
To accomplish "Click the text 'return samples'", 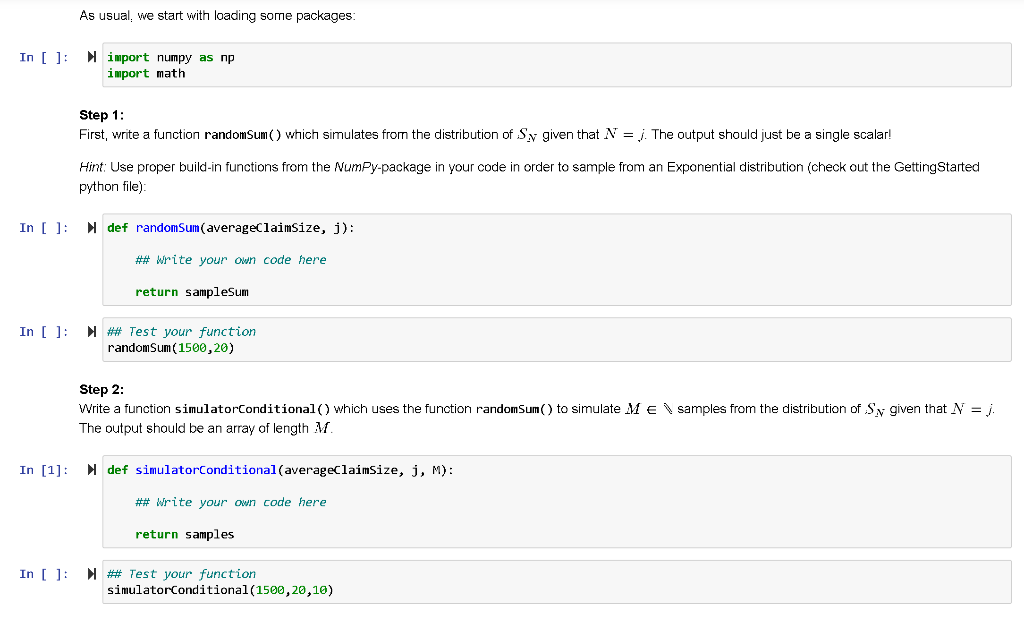I will (x=185, y=534).
